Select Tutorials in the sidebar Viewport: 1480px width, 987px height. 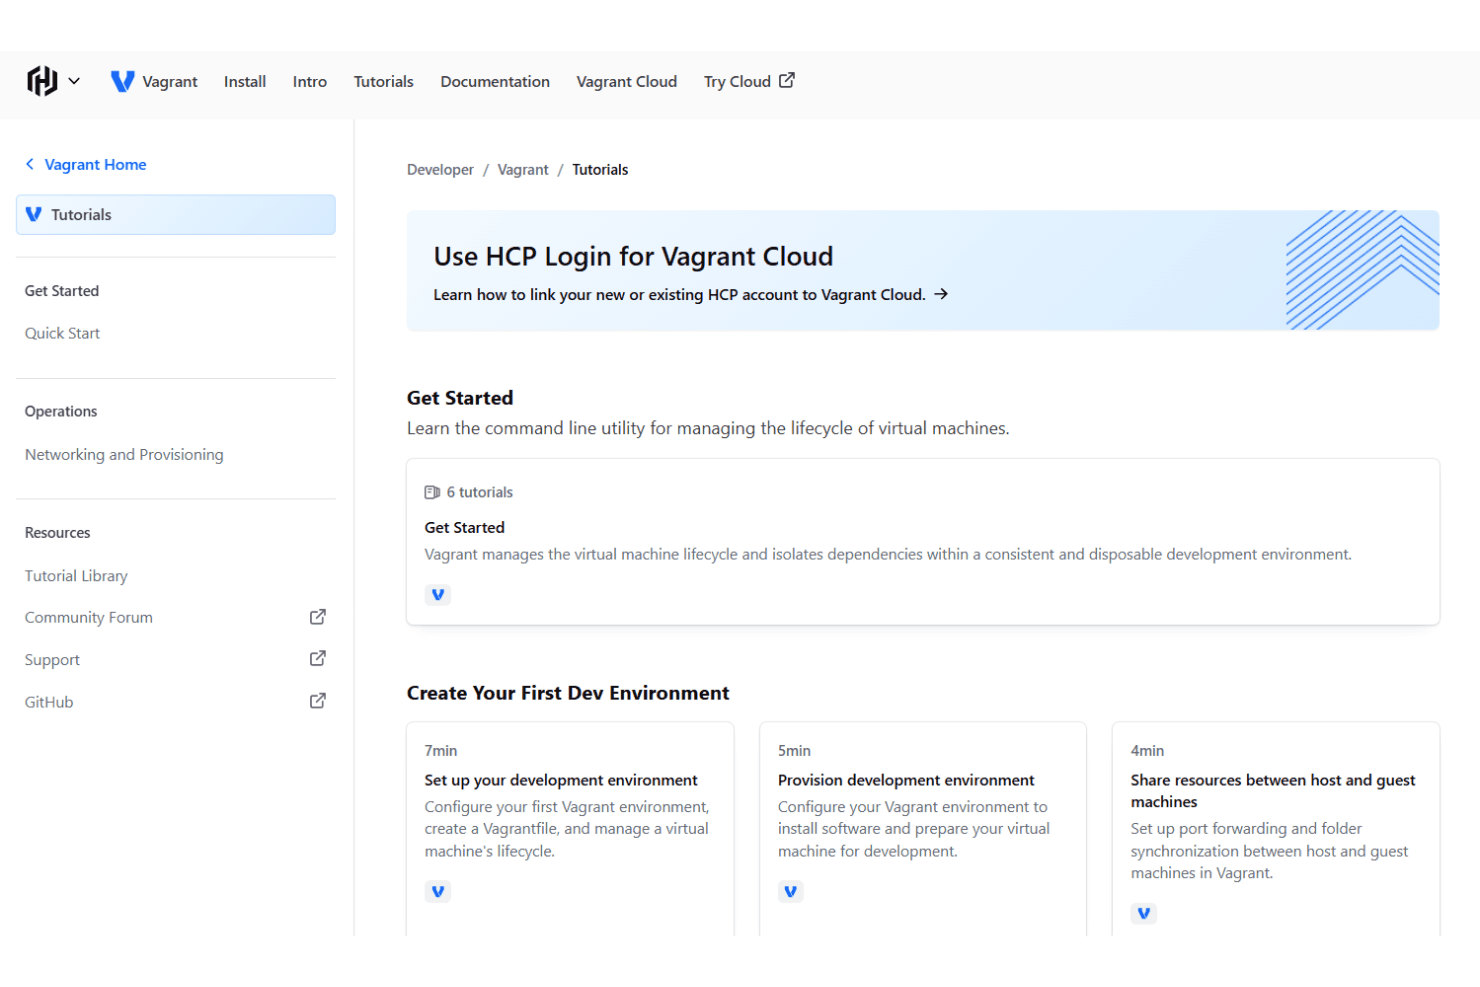click(176, 215)
